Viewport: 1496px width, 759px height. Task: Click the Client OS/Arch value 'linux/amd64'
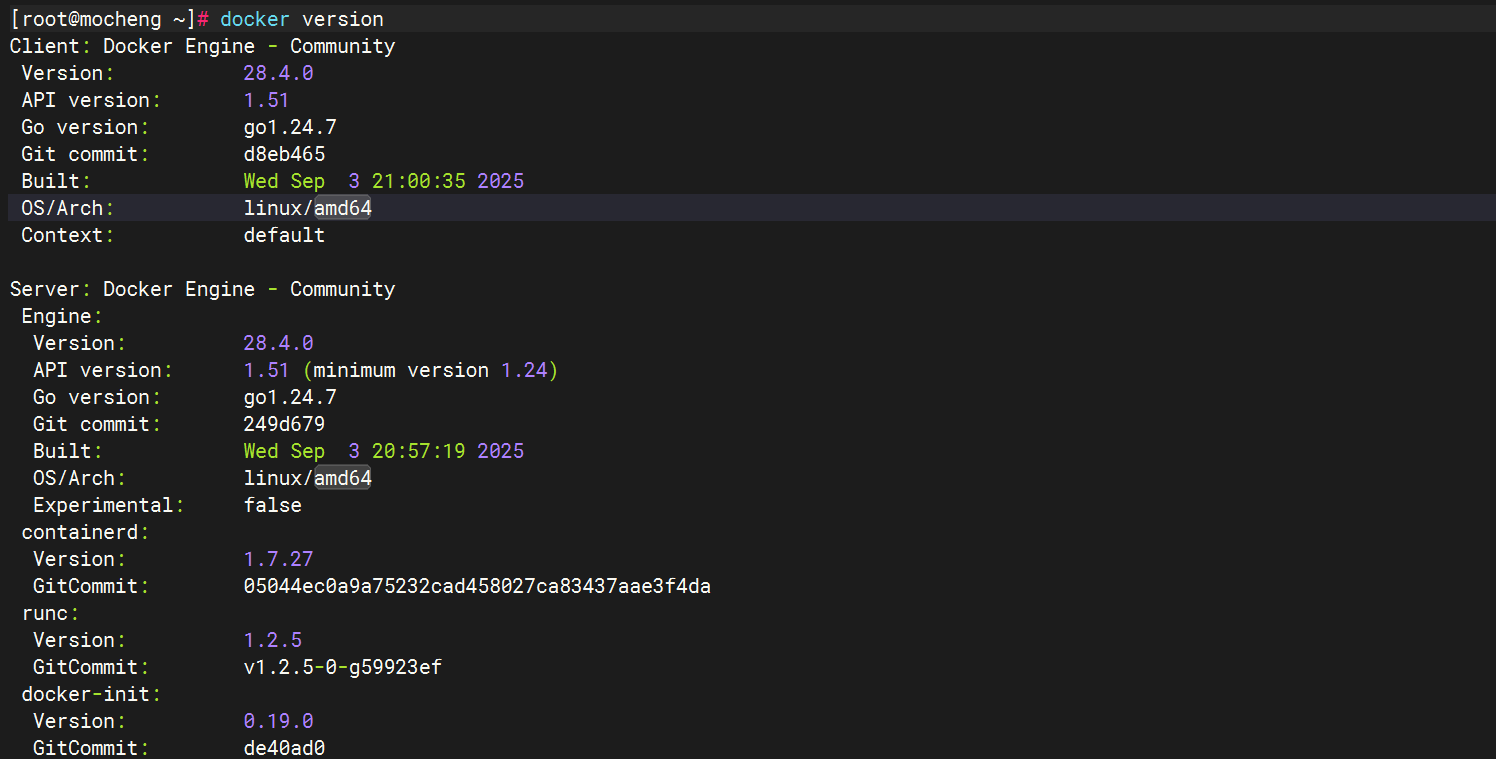308,208
